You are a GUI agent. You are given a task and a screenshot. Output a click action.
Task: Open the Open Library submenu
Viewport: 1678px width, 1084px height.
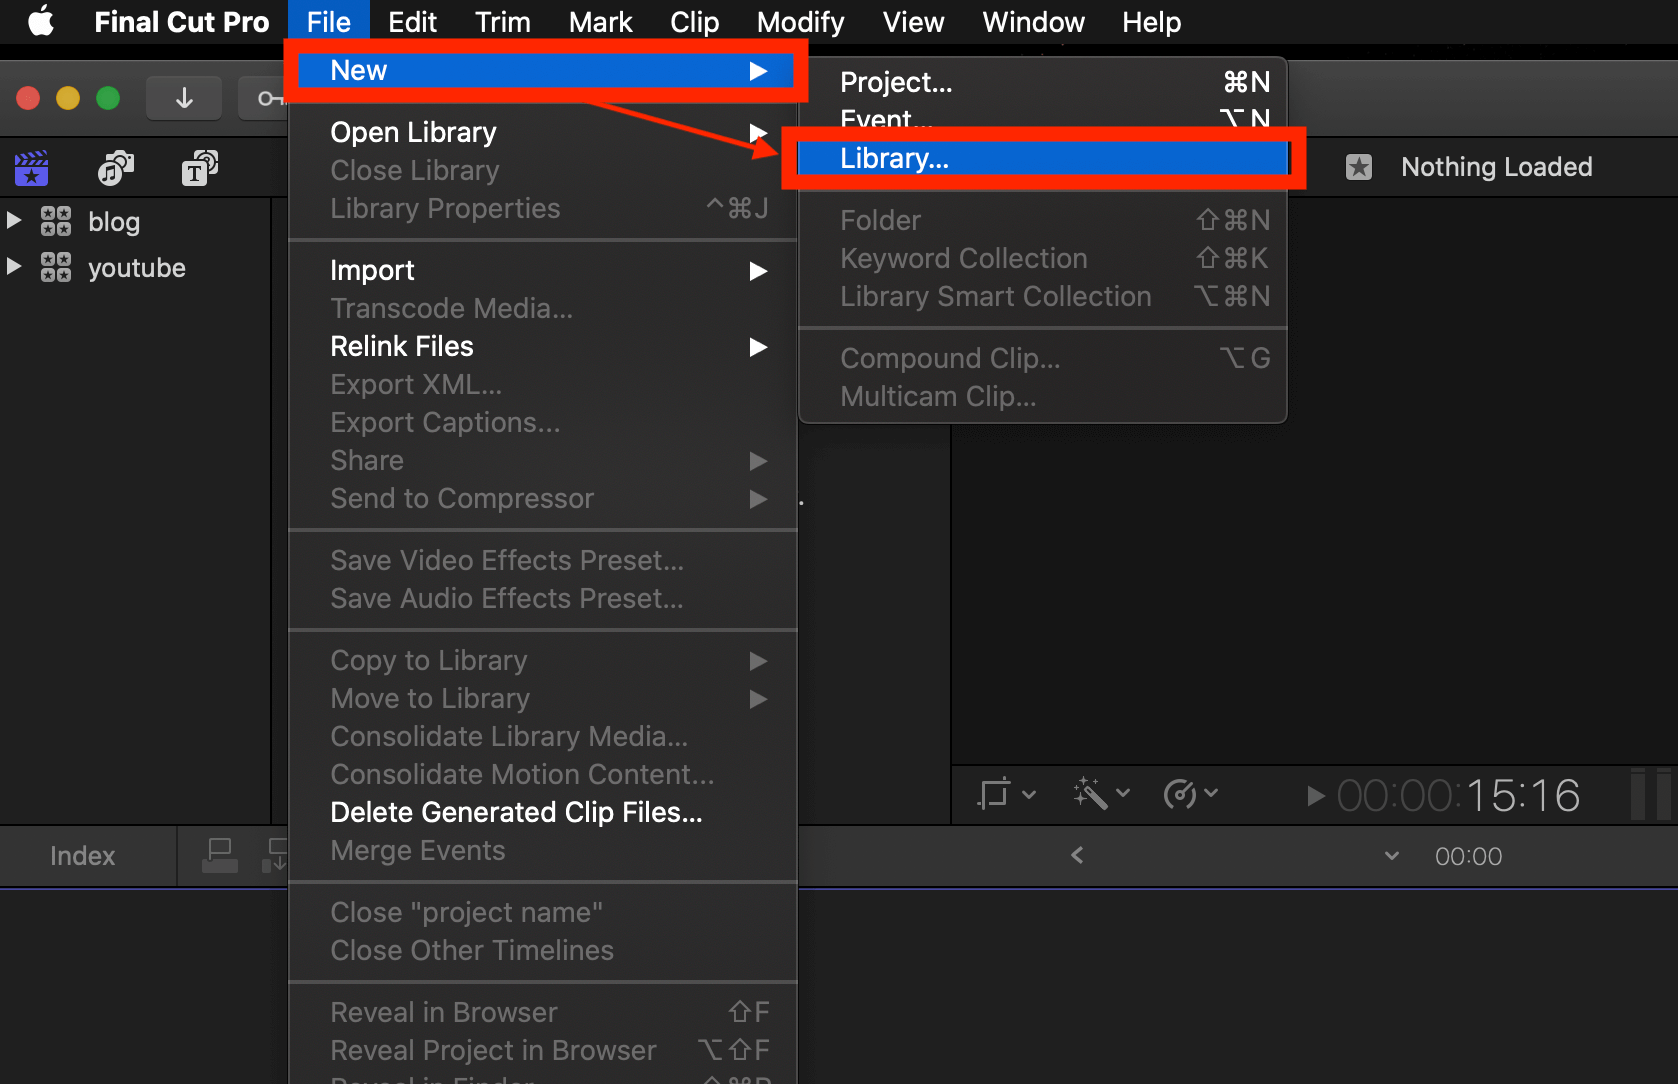click(x=543, y=132)
